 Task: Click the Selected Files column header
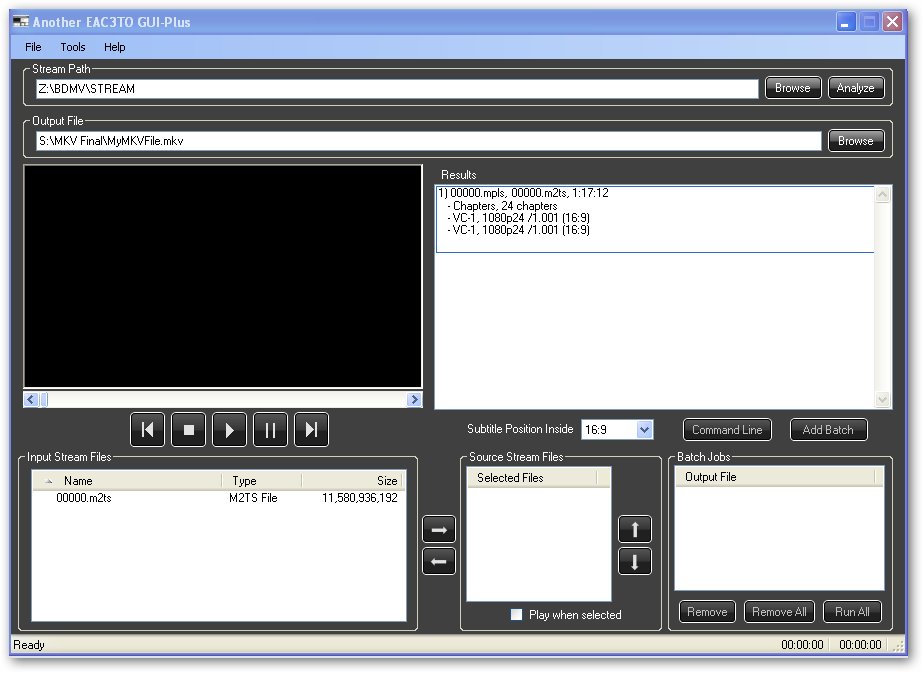click(x=532, y=478)
